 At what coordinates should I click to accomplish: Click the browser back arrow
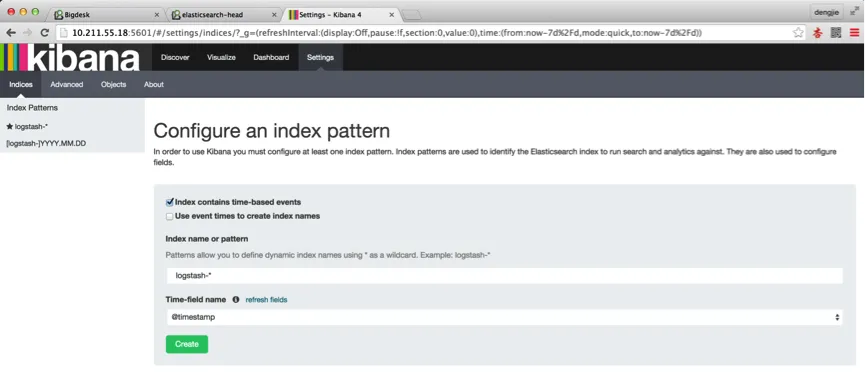[x=10, y=33]
